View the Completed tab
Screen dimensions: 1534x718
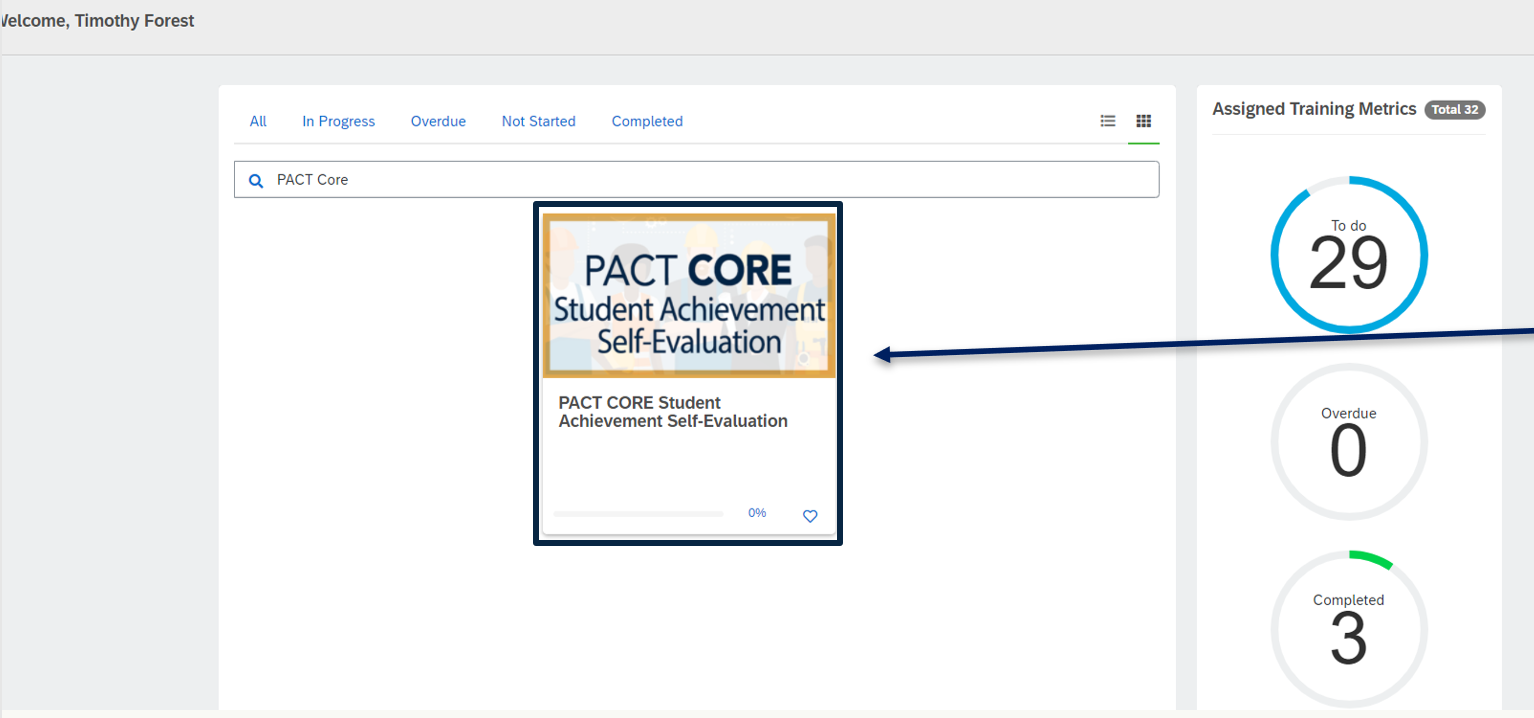click(647, 121)
